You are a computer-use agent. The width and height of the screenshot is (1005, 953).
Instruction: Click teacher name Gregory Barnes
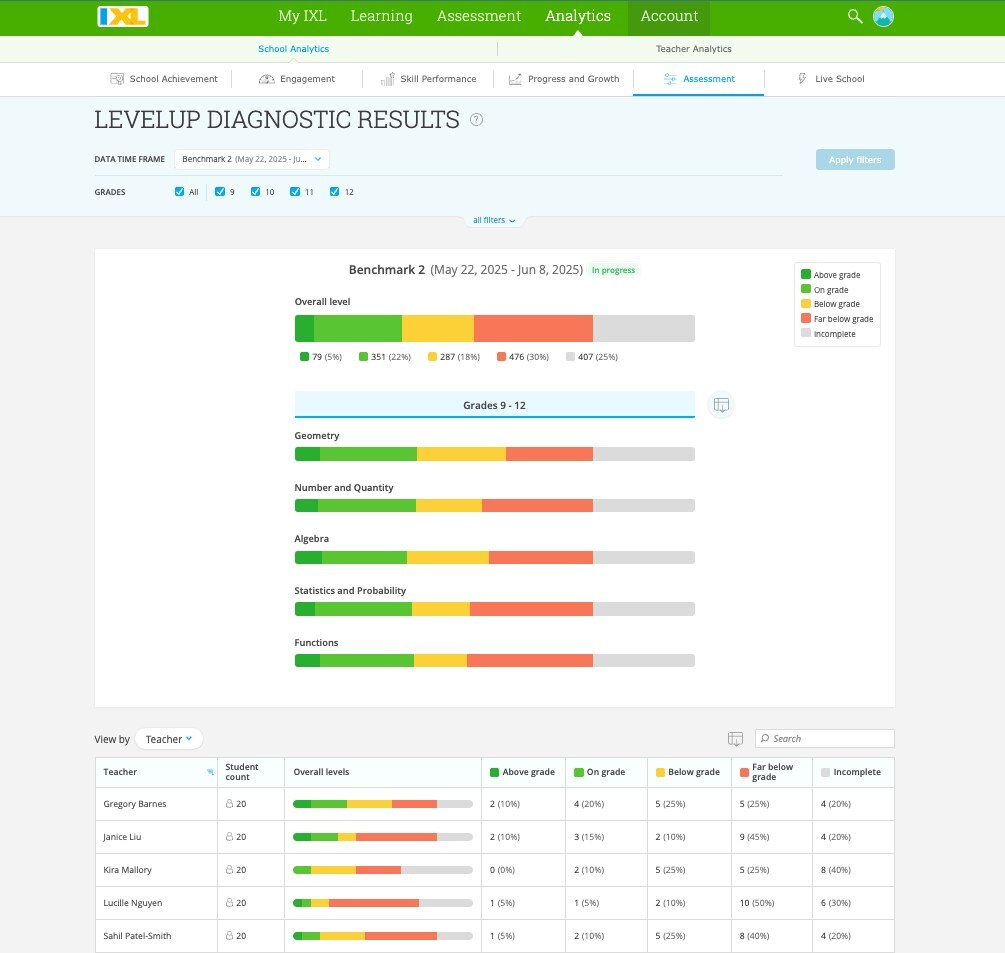point(135,804)
